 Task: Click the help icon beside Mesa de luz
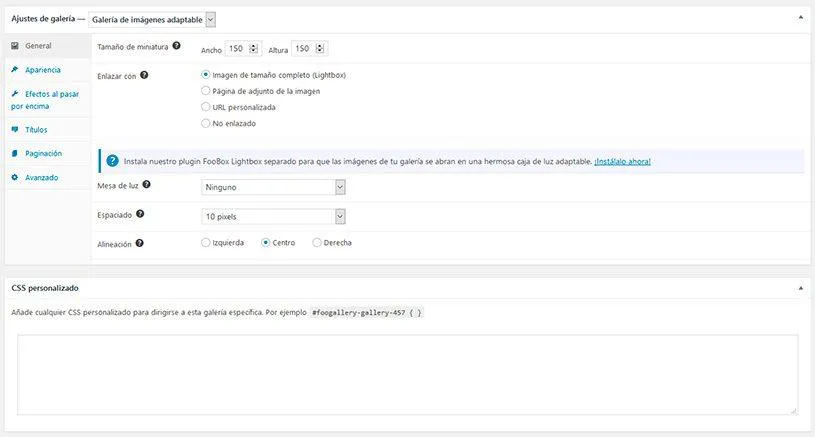[x=147, y=185]
